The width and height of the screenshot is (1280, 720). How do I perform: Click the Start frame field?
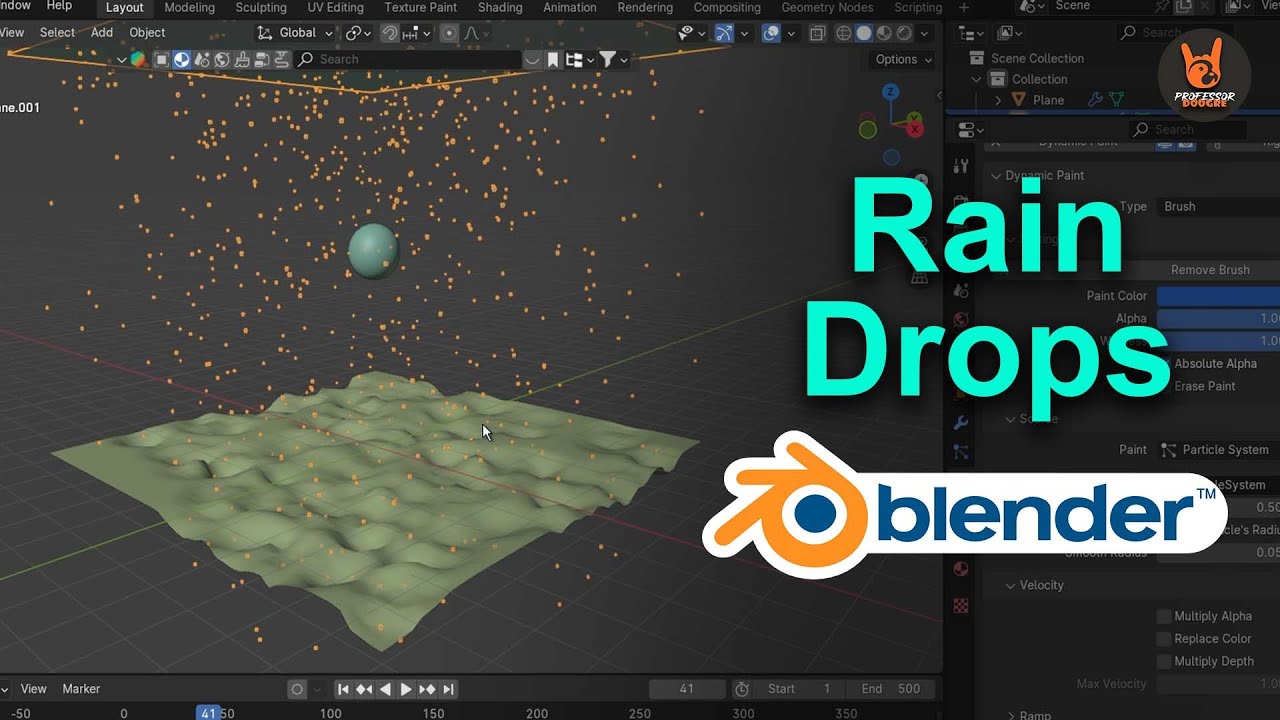pos(799,689)
